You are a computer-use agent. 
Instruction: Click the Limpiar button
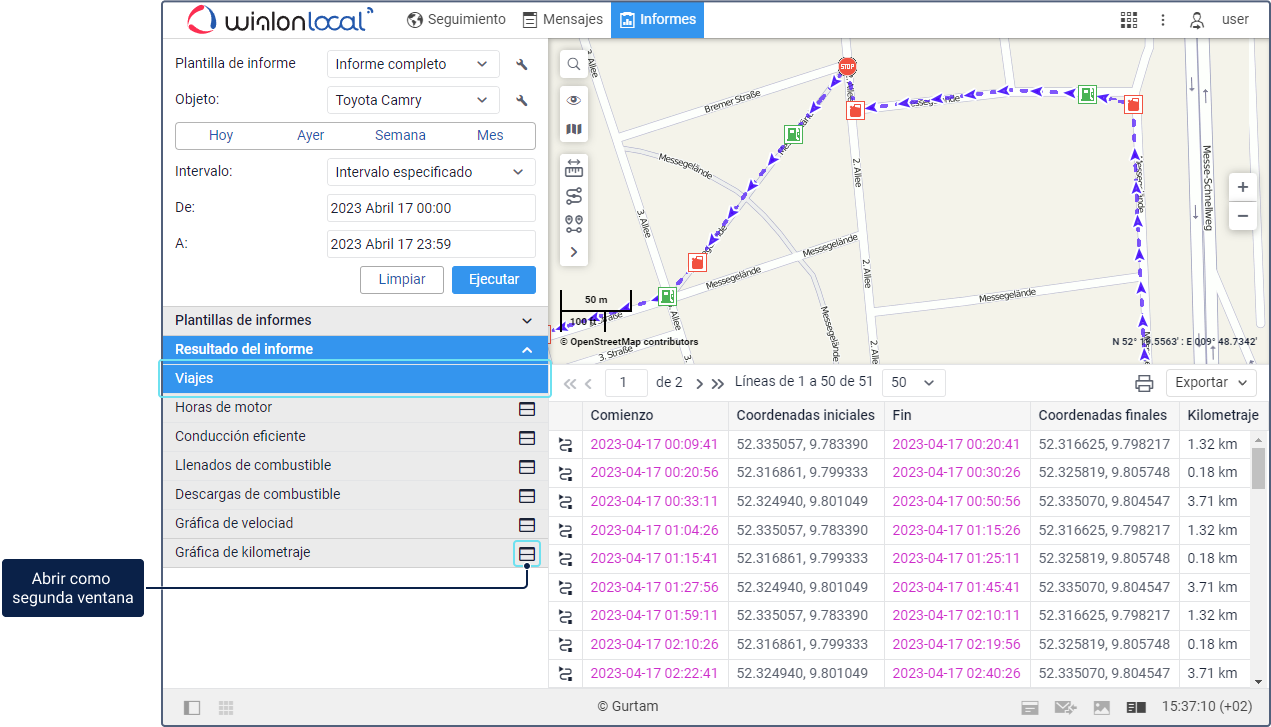tap(402, 280)
